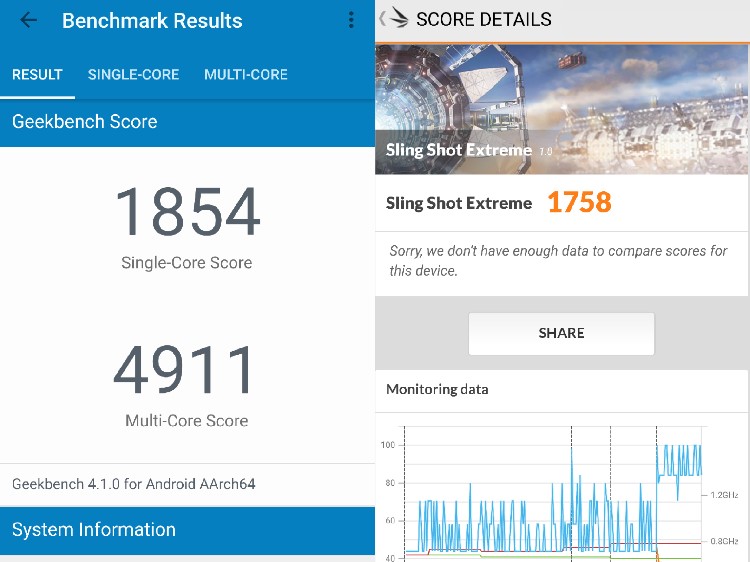Select the 4911 multi-core score value
The width and height of the screenshot is (750, 562).
183,370
